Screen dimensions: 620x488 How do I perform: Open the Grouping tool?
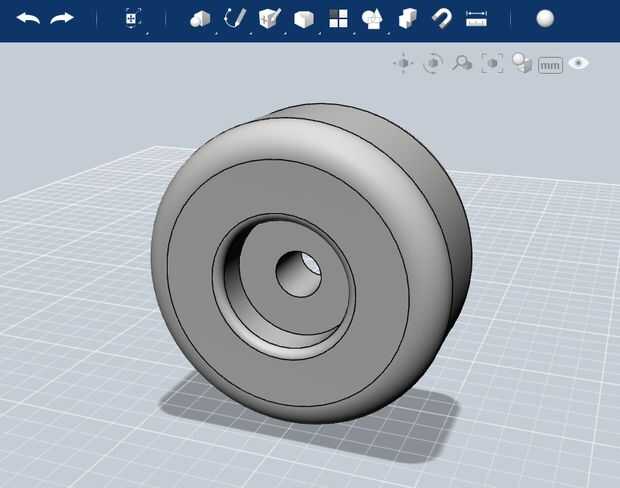372,19
